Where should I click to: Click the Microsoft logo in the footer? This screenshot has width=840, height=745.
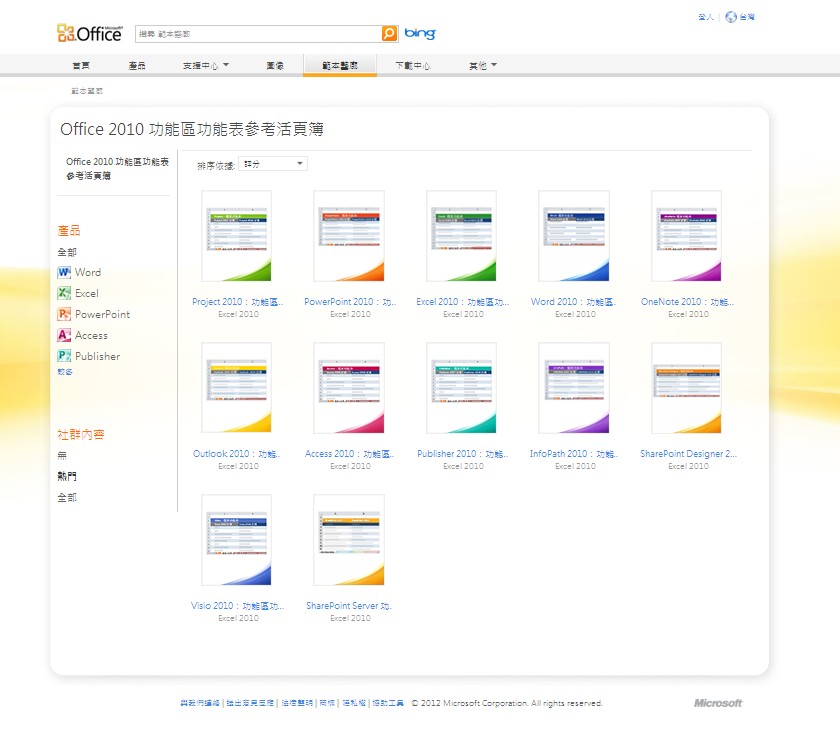(x=718, y=703)
